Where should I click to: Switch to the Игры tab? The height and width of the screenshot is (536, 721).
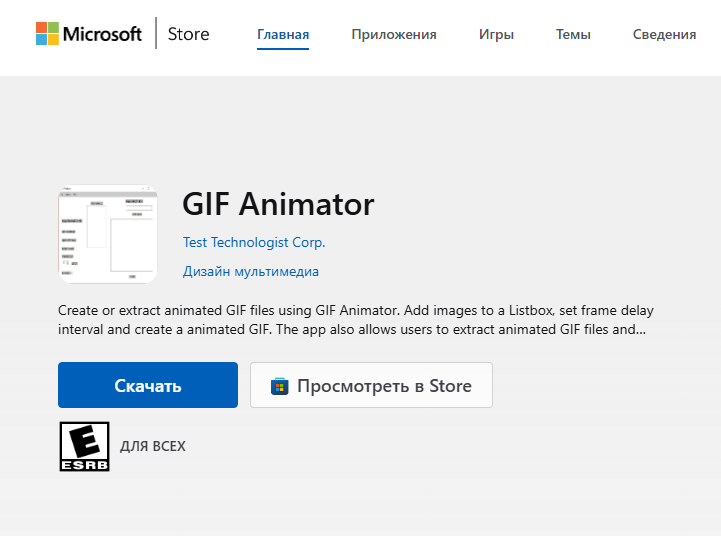(x=496, y=34)
